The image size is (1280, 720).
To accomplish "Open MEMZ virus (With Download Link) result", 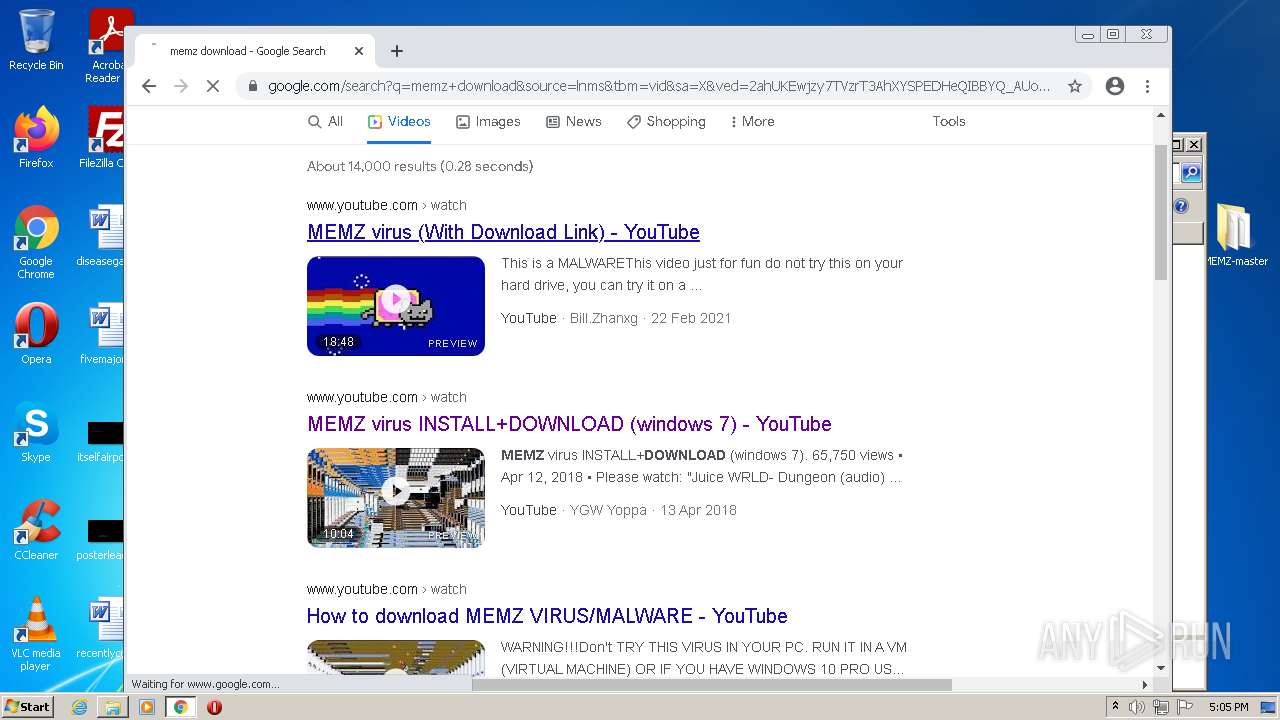I will coord(503,232).
